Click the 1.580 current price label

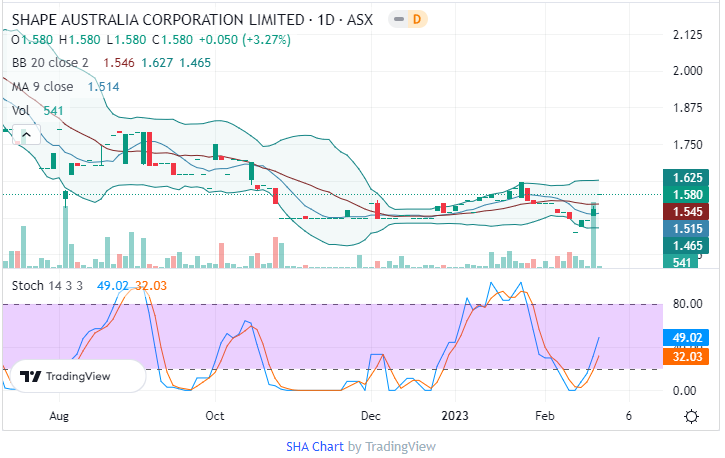685,195
